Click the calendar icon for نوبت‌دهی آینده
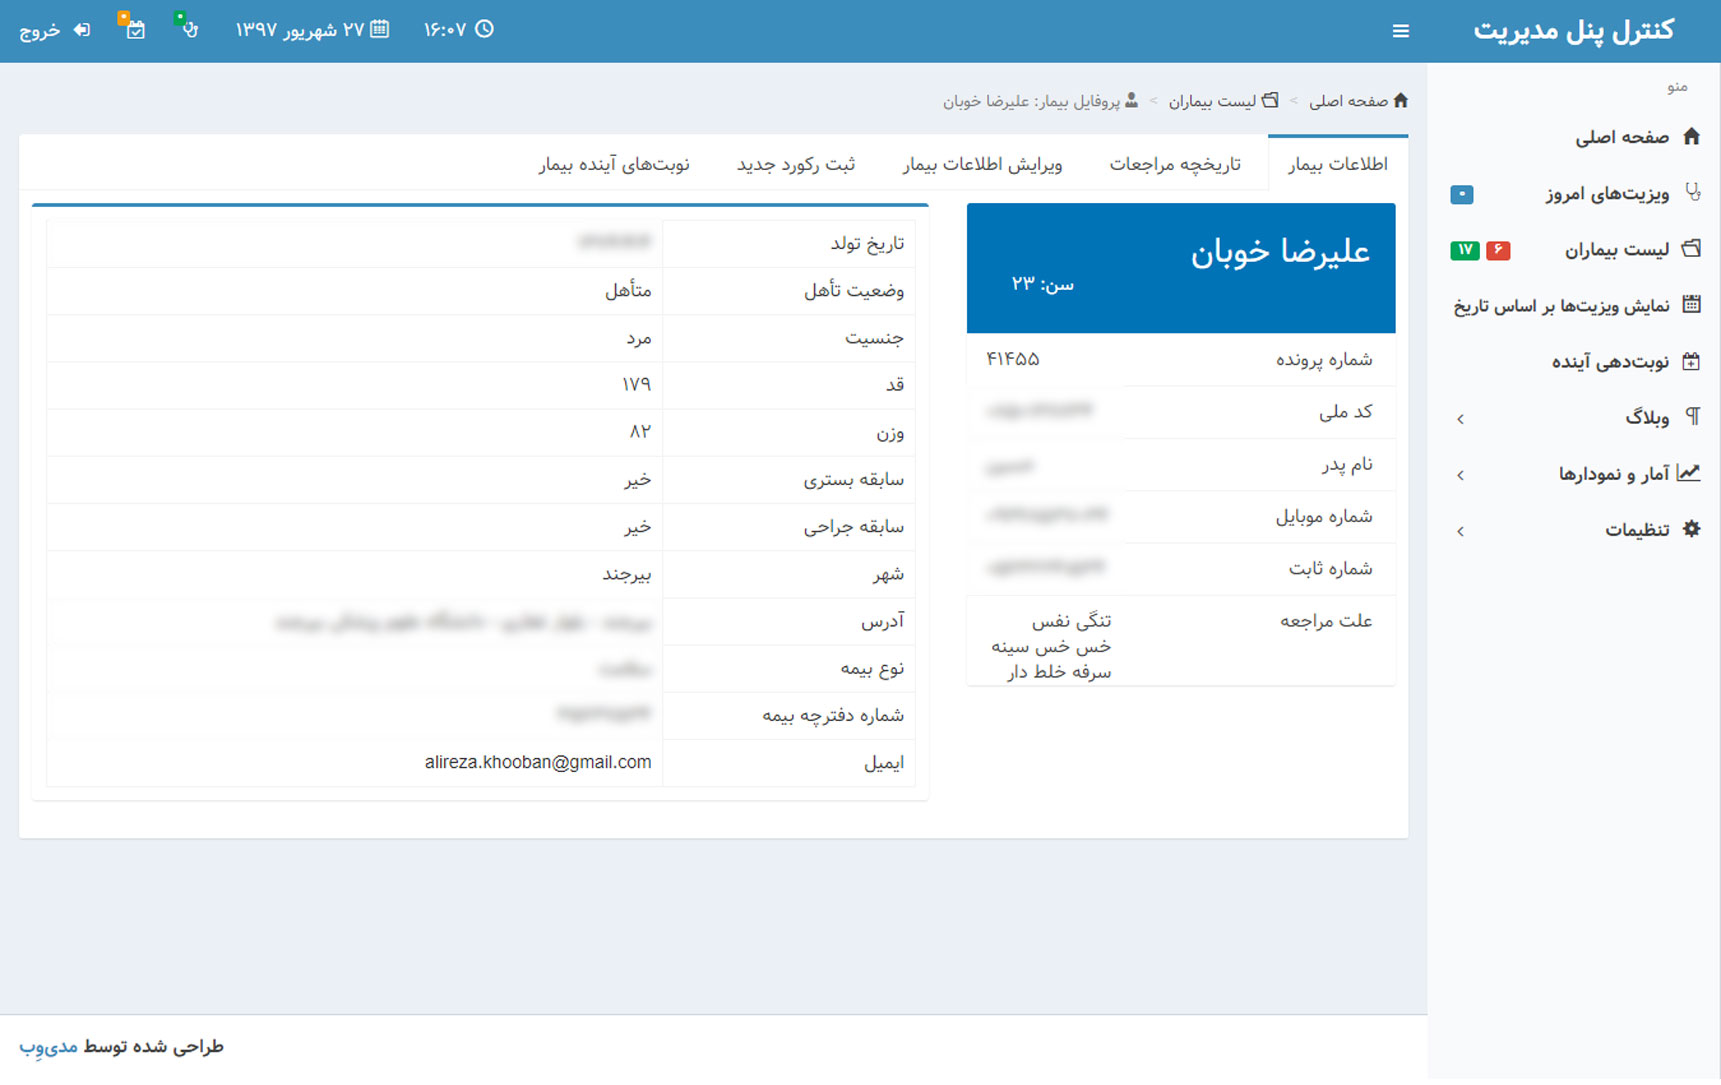Screen dimensions: 1721x1085 point(1691,362)
